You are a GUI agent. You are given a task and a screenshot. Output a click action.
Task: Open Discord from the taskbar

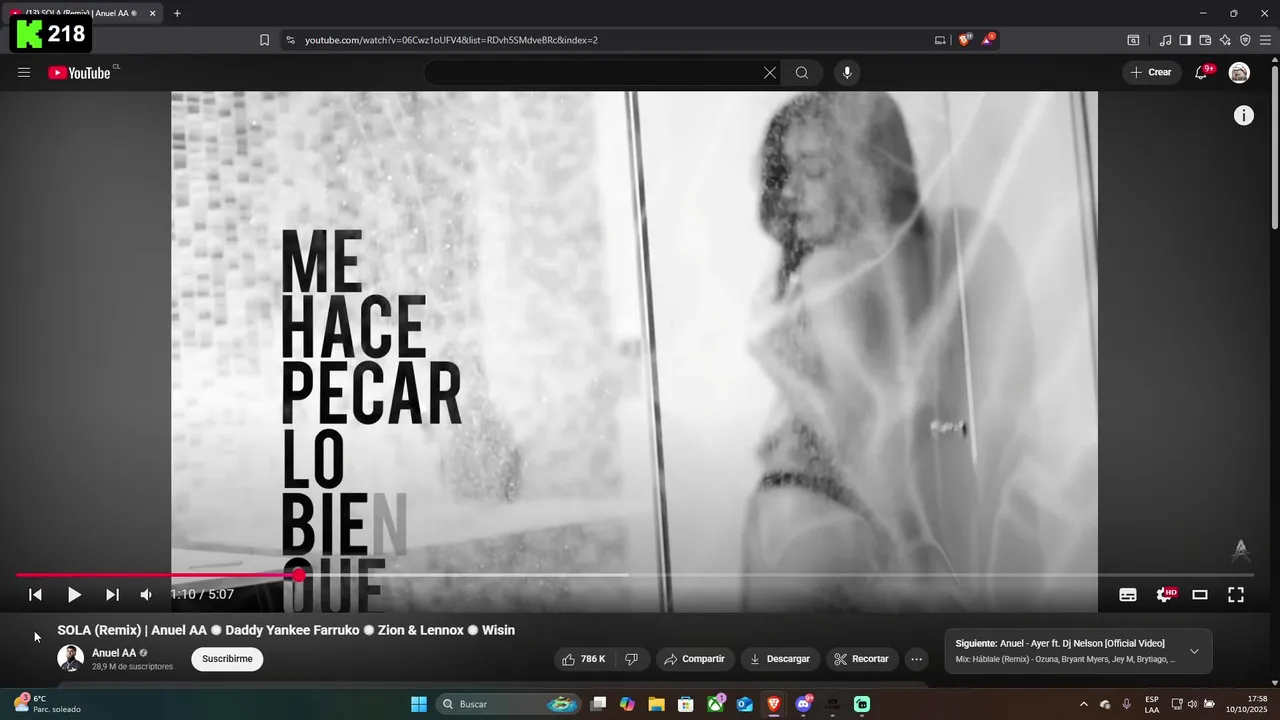click(803, 704)
